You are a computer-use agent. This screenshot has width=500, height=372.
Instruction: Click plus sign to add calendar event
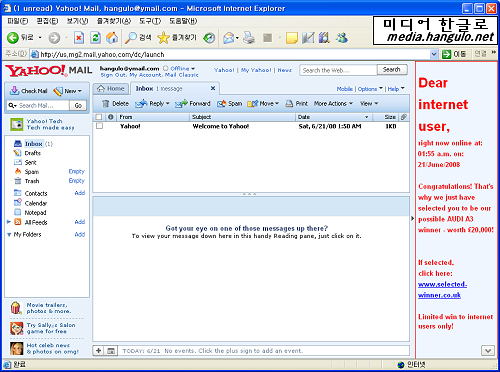coord(99,351)
